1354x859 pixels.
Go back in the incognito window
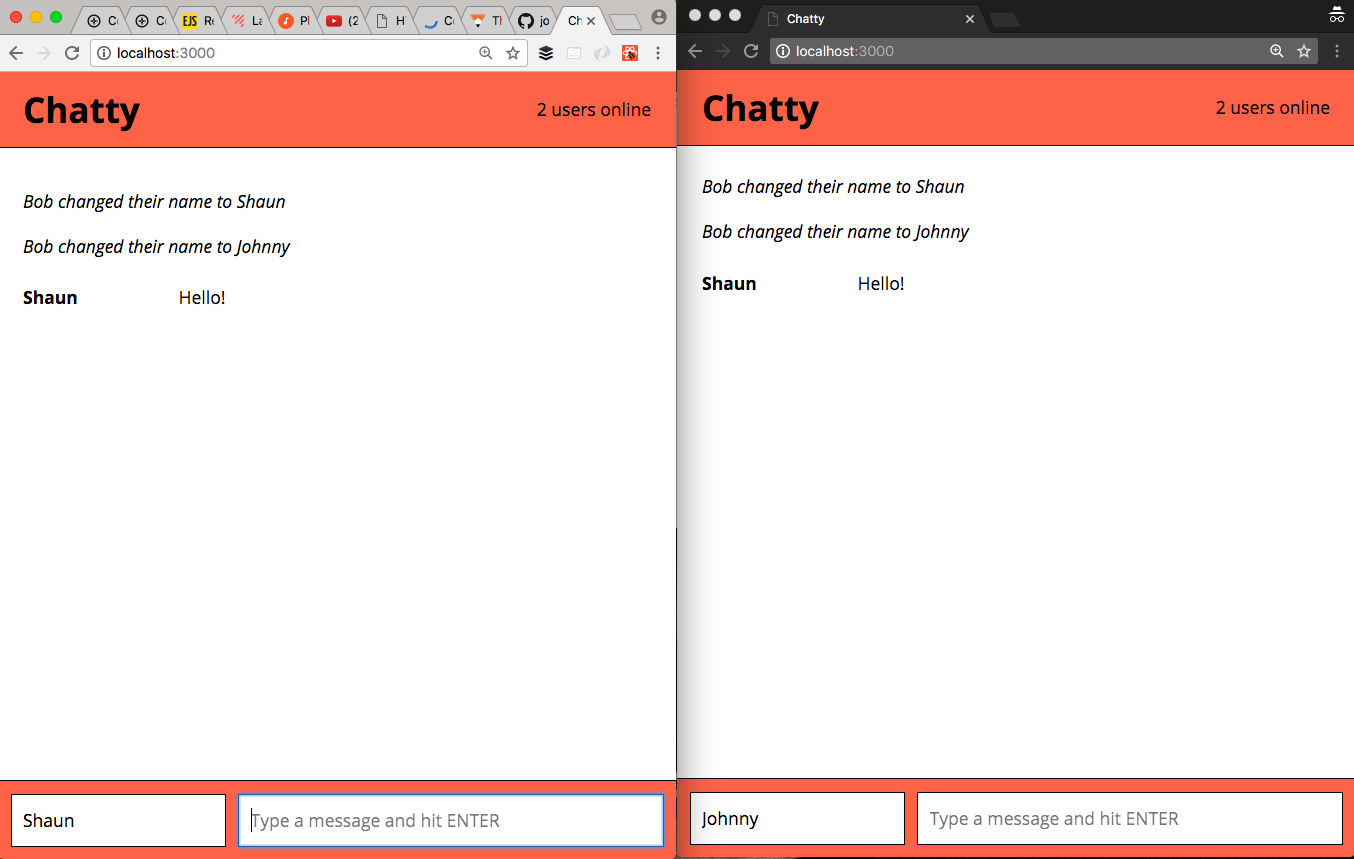[x=696, y=51]
